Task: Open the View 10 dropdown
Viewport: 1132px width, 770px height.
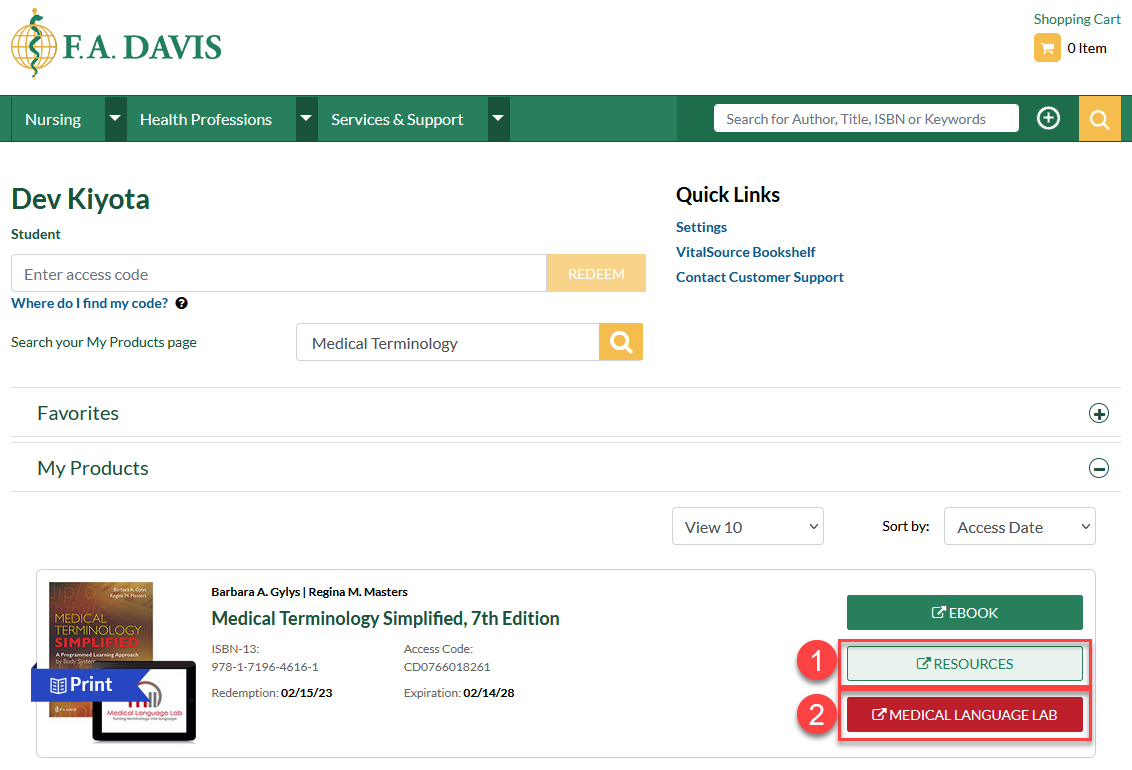Action: tap(748, 527)
